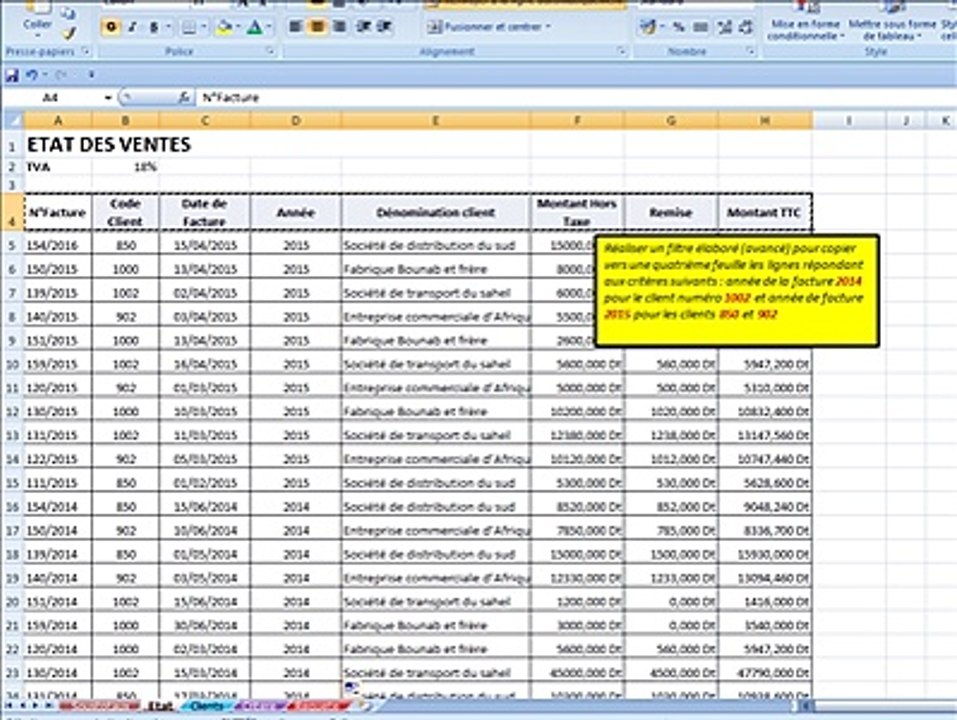Click formula bar showing N°Facture
This screenshot has height=720, width=957.
pyautogui.click(x=574, y=98)
